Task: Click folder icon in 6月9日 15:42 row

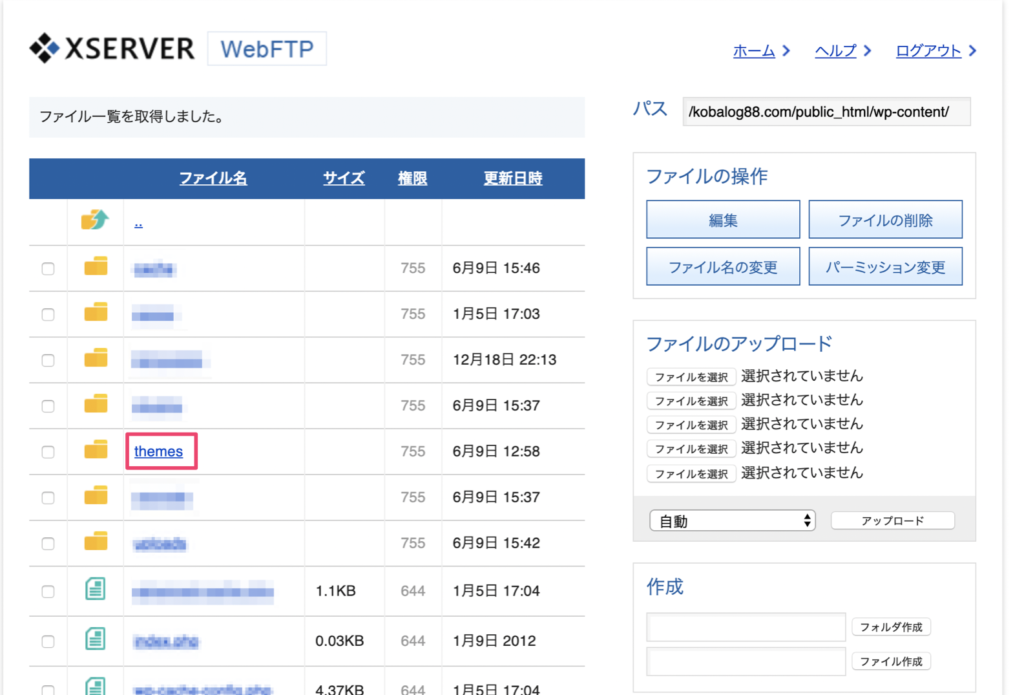Action: tap(95, 541)
